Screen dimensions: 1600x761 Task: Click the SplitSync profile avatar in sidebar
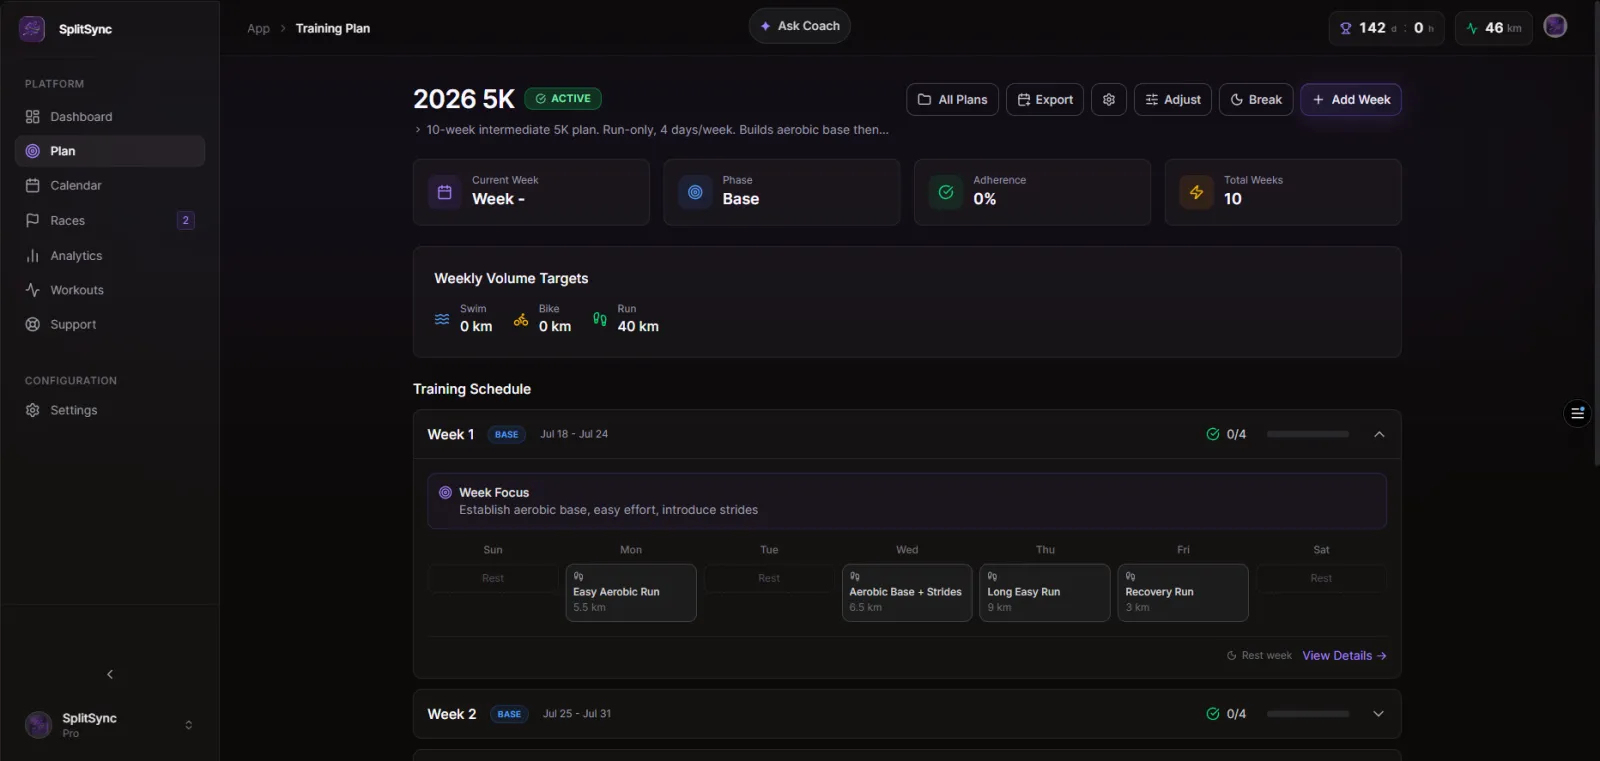tap(38, 725)
